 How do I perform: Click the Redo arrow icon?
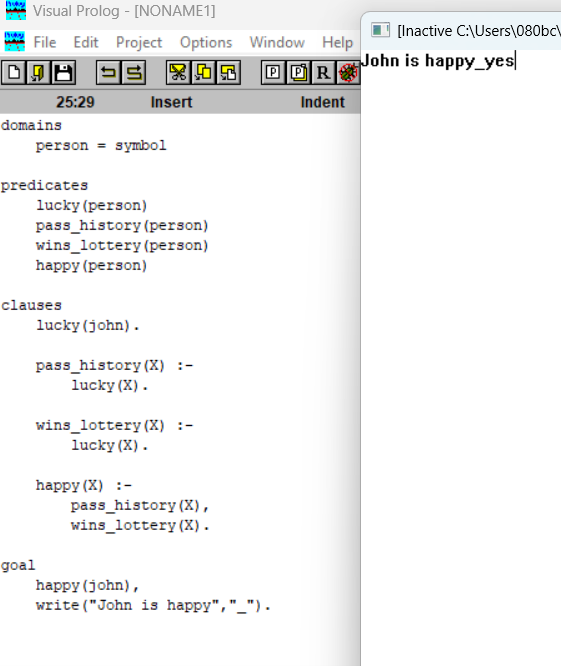(134, 73)
